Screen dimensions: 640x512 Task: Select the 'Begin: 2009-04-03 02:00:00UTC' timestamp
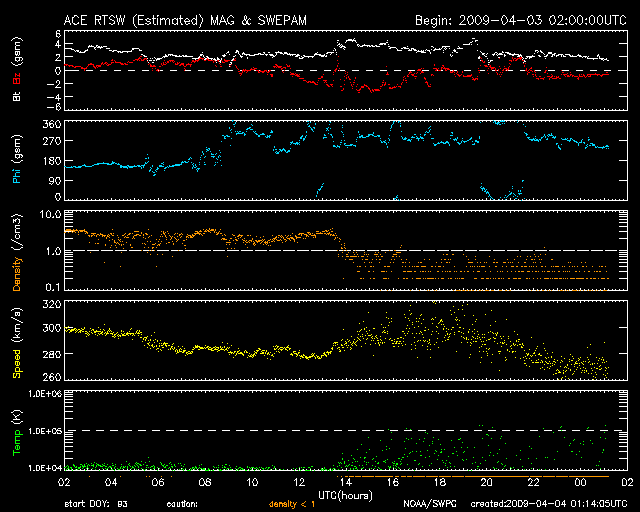tap(521, 20)
